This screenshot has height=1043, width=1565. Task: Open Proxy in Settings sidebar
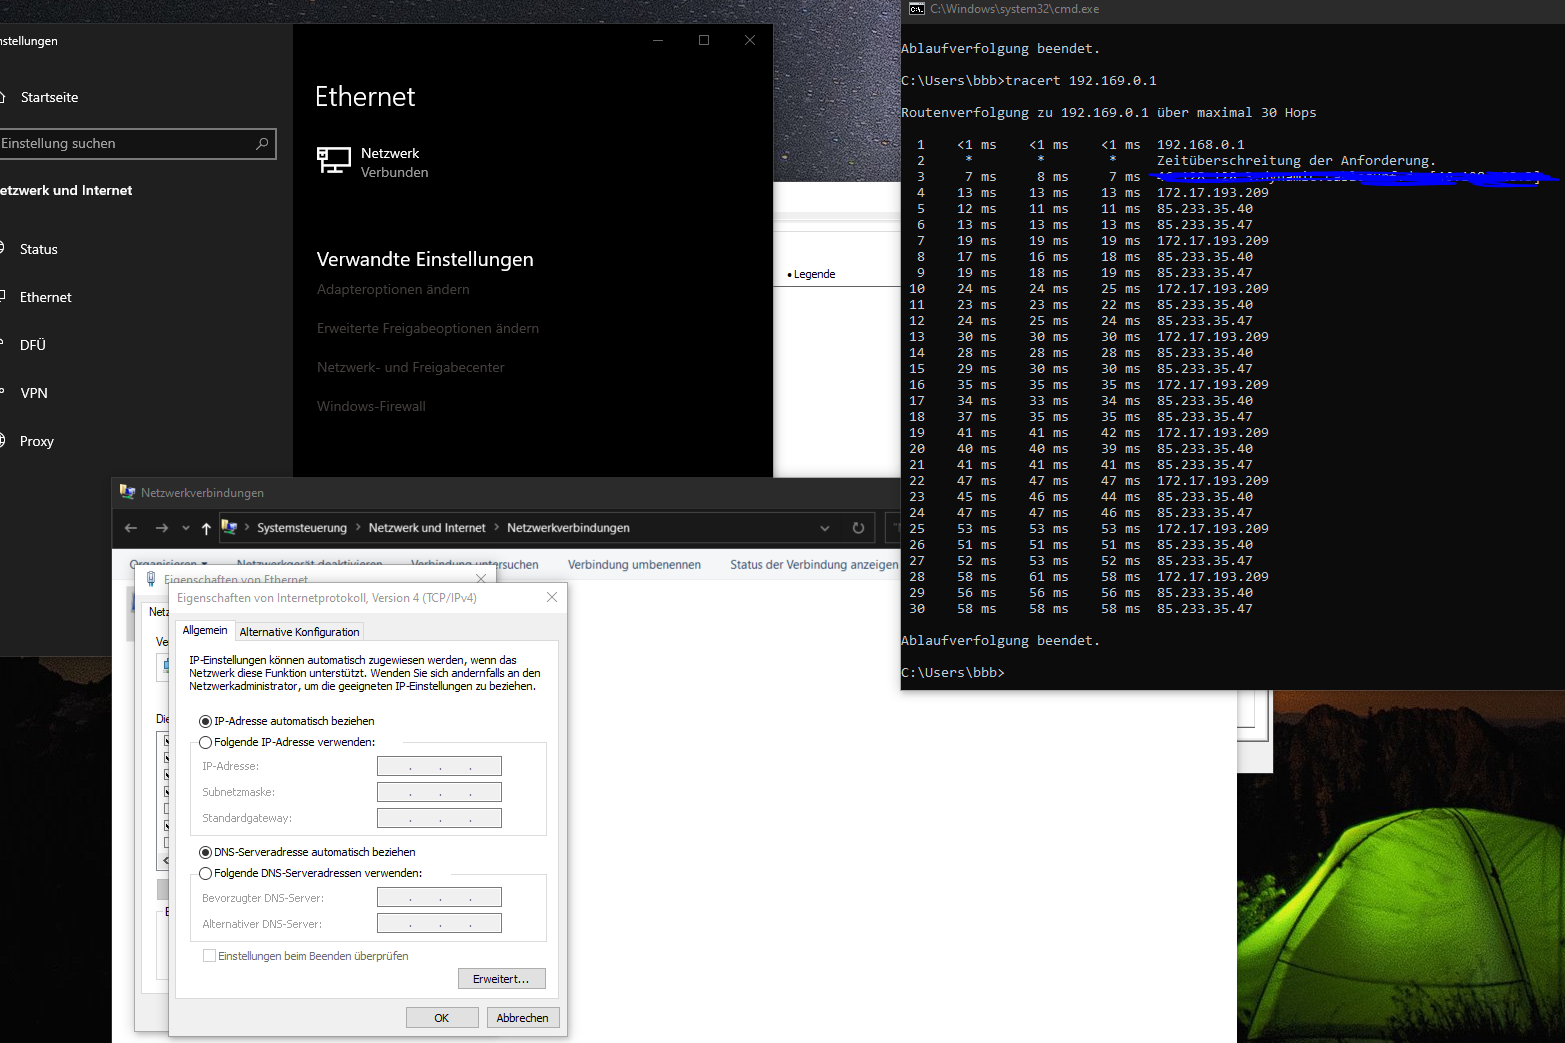click(x=37, y=441)
